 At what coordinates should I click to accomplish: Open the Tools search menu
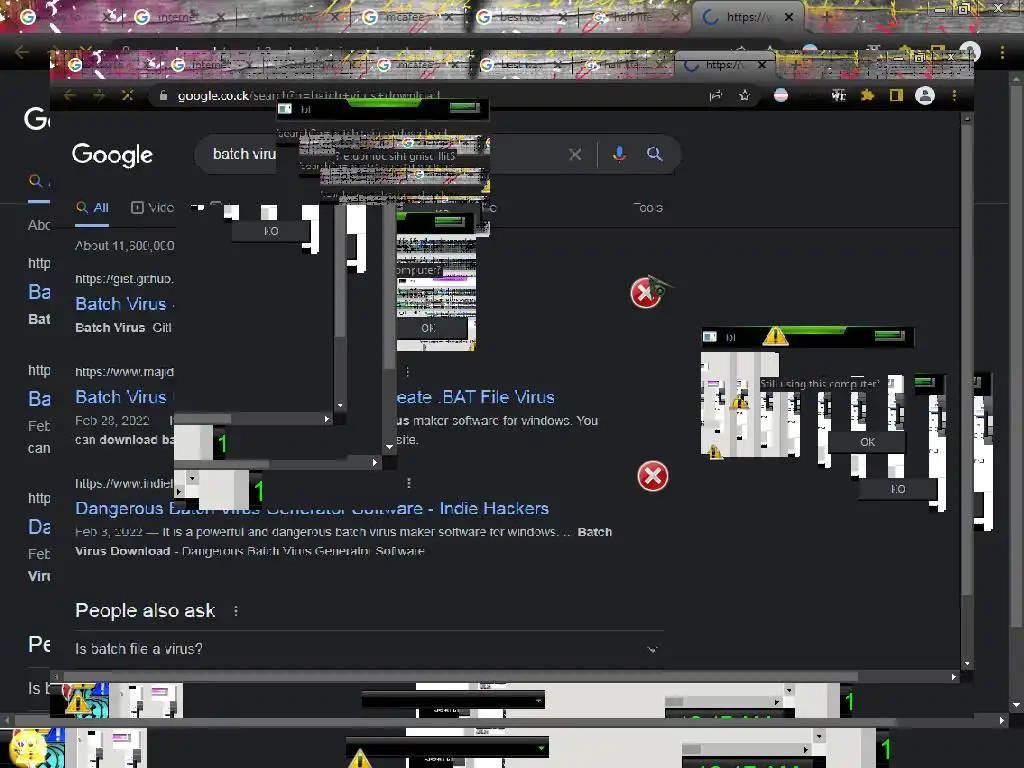(648, 208)
